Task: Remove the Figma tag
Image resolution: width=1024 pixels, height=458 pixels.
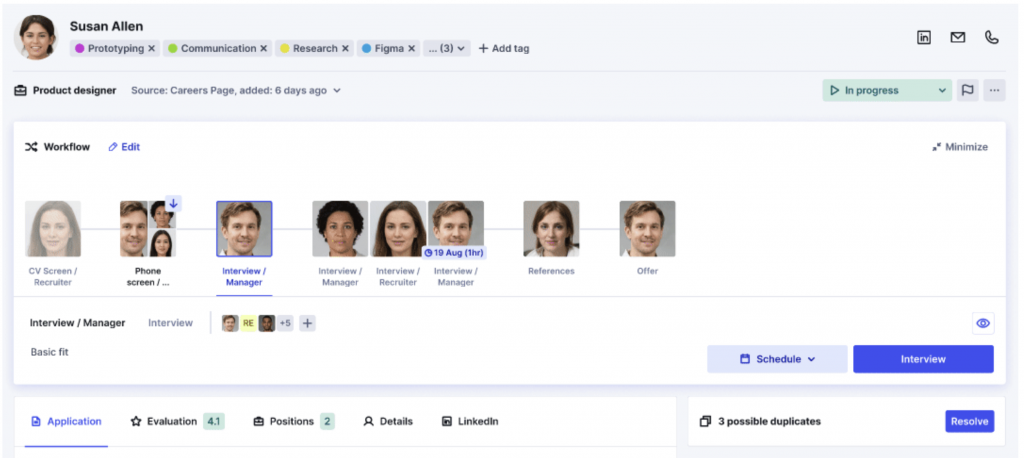Action: point(412,48)
